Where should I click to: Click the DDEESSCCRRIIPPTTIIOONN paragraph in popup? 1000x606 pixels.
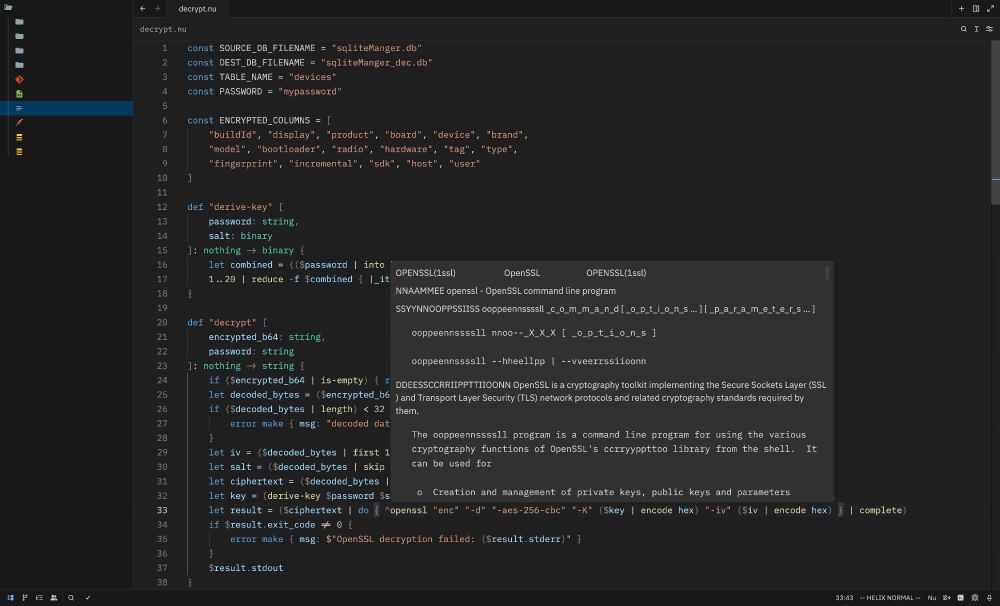[611, 398]
